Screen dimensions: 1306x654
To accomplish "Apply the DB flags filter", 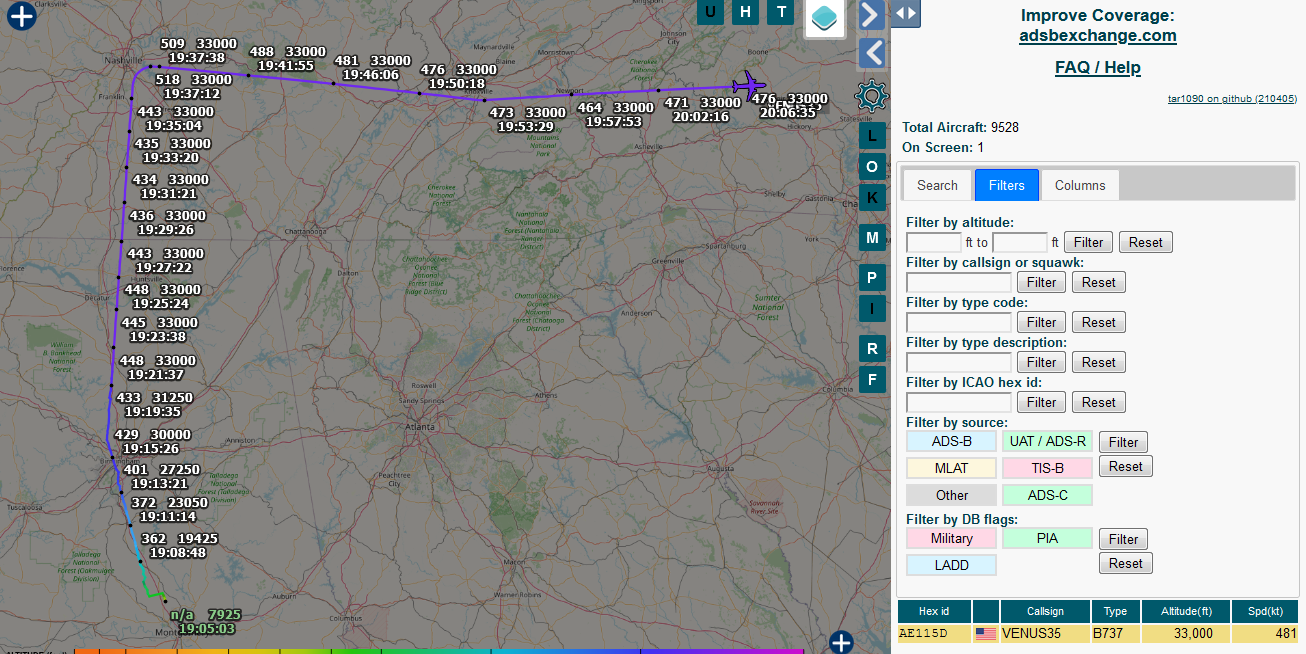I will (x=1123, y=539).
